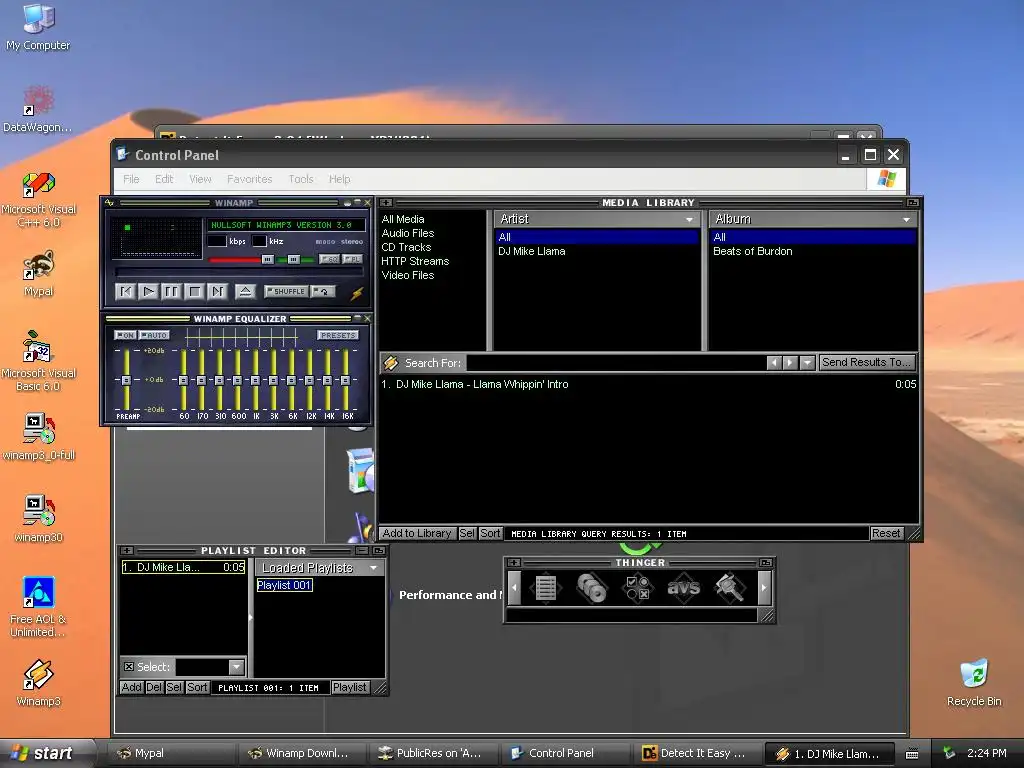Open the View menu in Control Panel
The image size is (1024, 768).
click(x=200, y=179)
